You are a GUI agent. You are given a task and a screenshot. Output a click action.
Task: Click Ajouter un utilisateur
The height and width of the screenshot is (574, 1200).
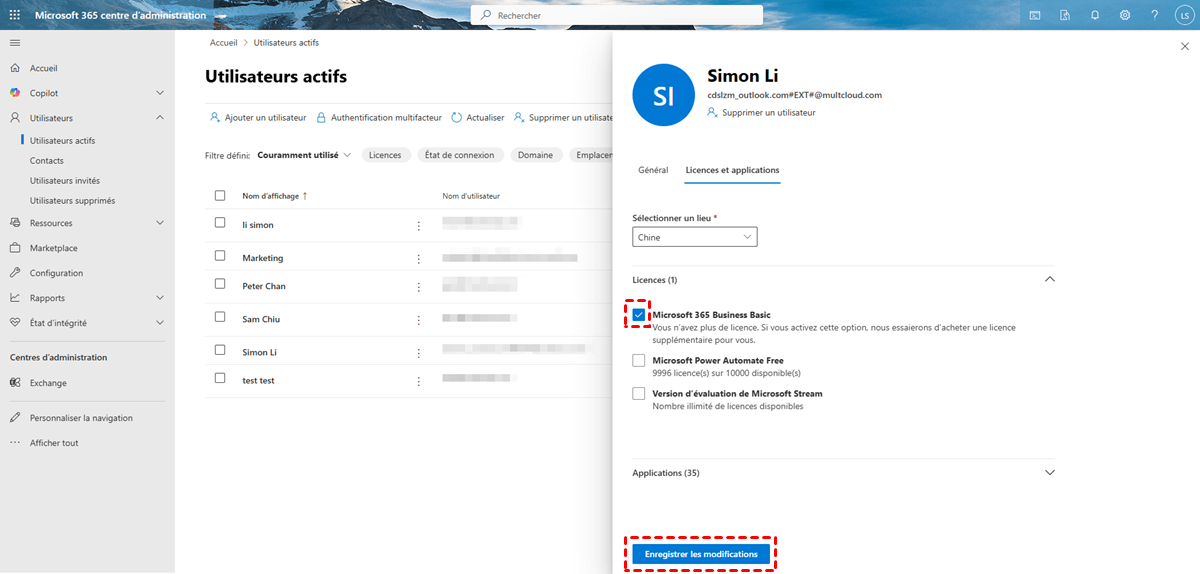pos(258,117)
